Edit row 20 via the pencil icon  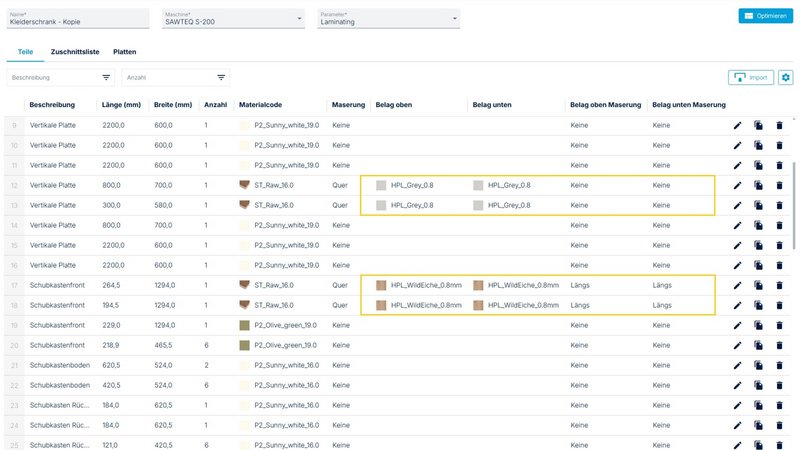(737, 345)
